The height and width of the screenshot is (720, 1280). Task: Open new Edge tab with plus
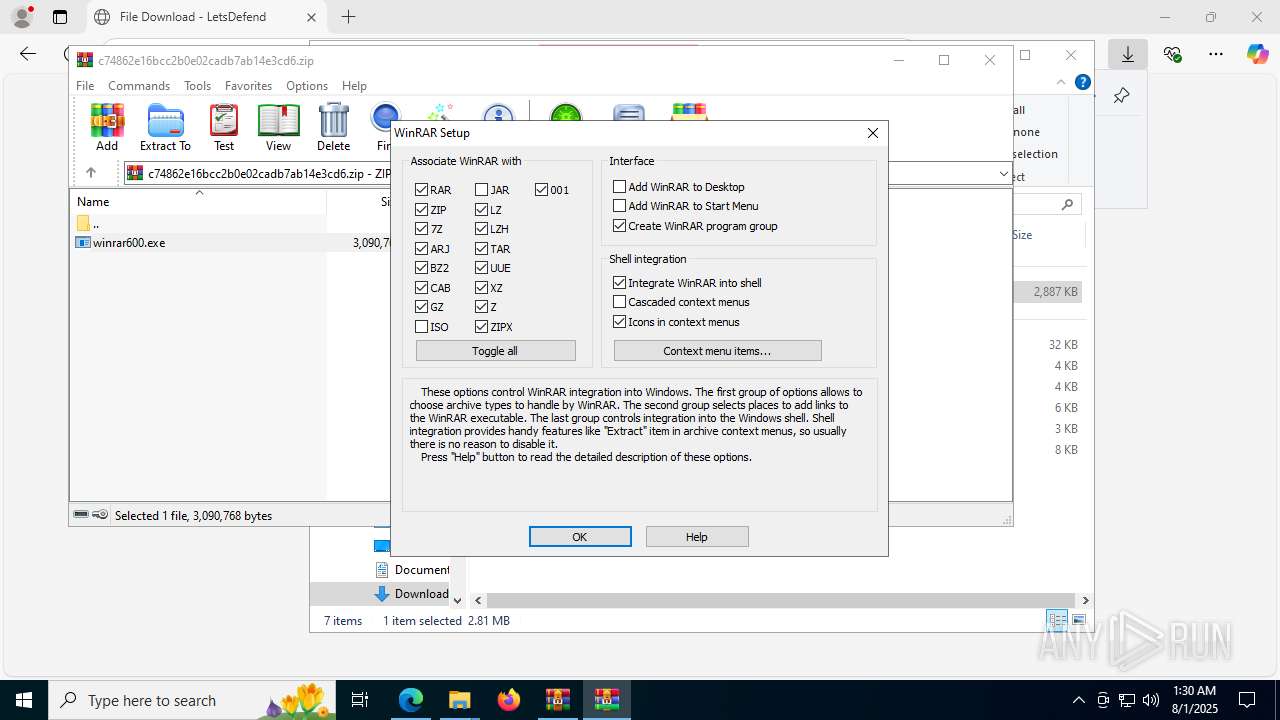pos(348,16)
